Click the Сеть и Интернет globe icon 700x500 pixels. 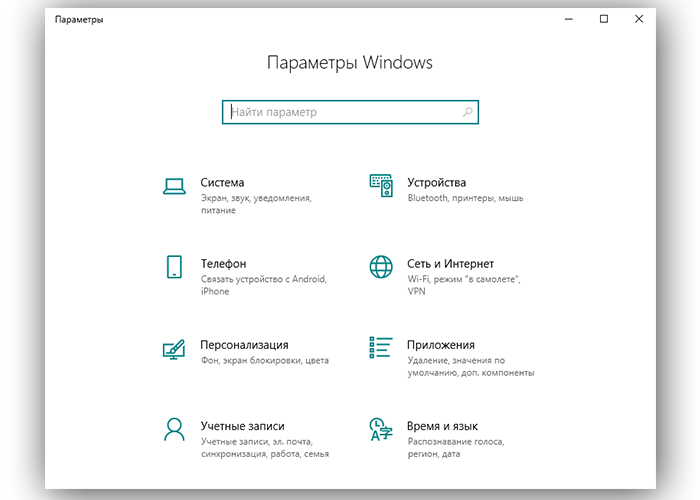381,267
